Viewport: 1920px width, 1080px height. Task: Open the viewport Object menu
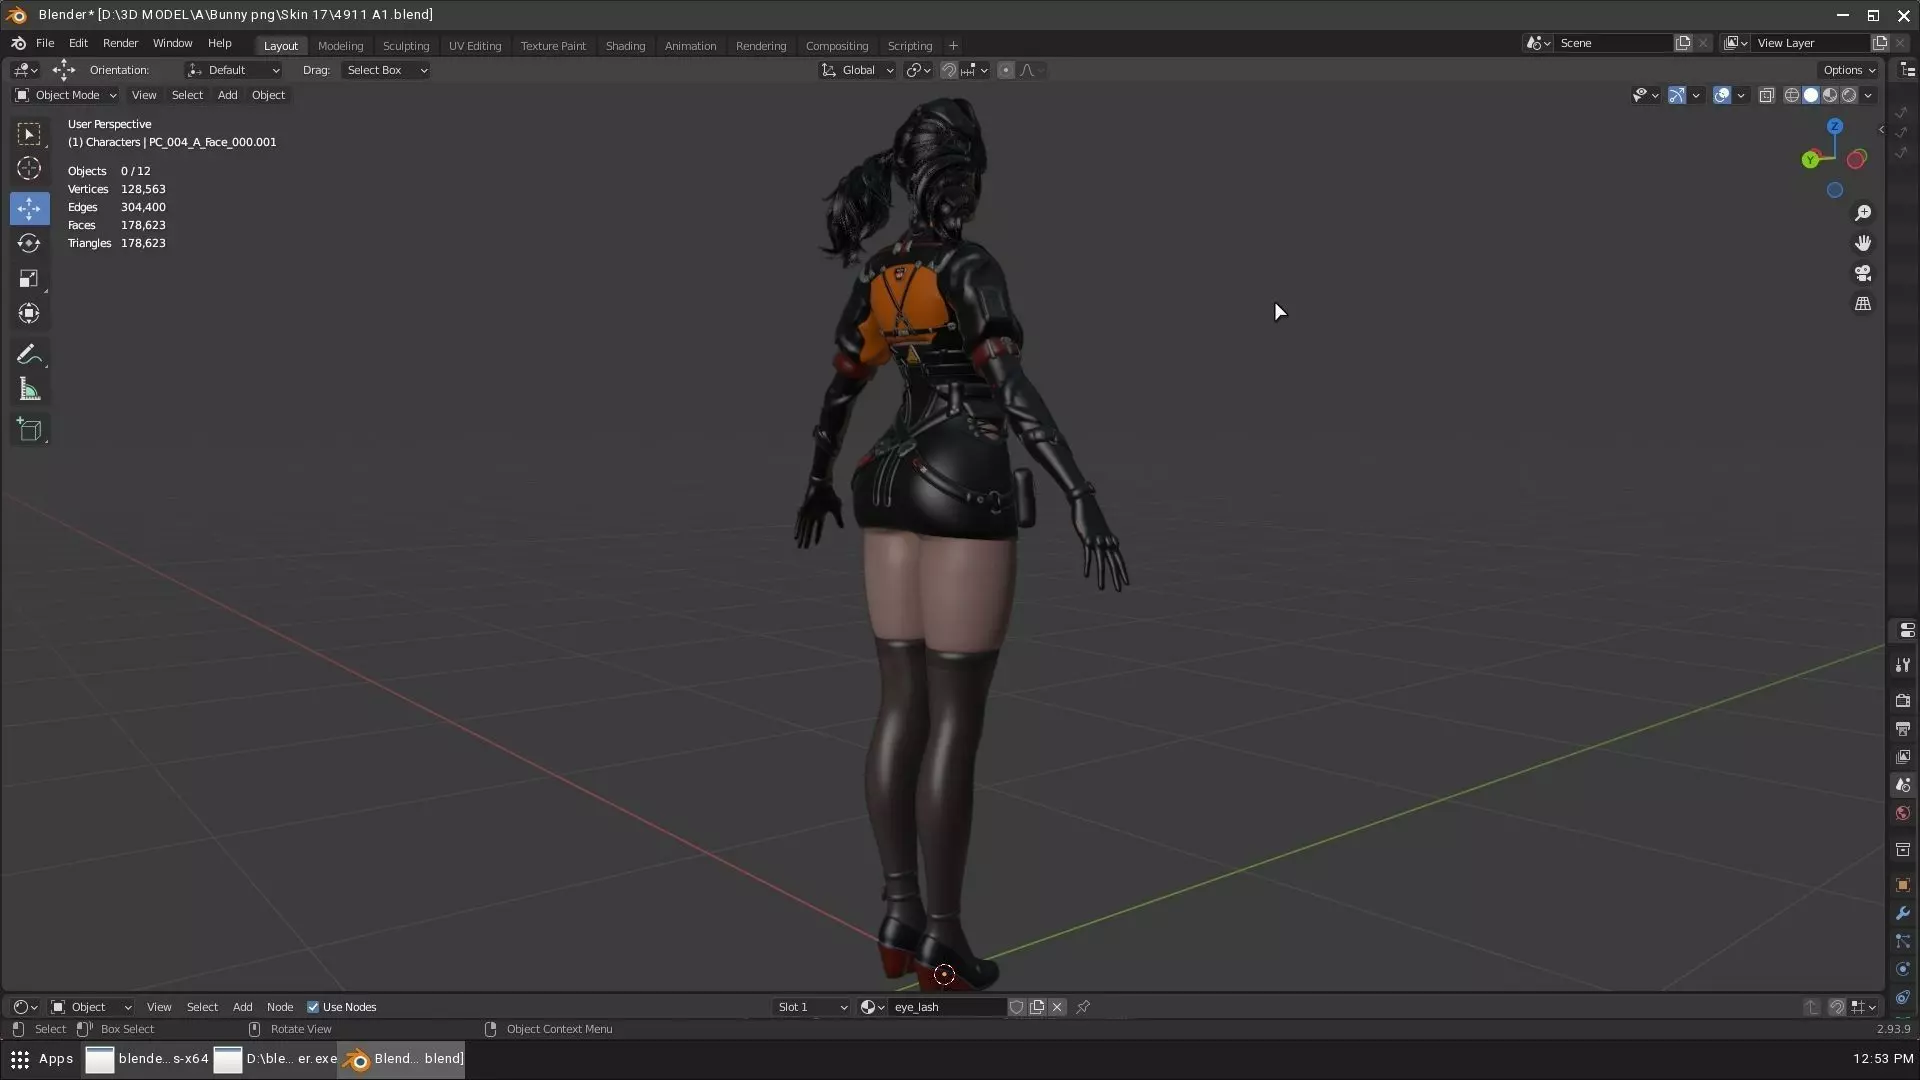[268, 95]
